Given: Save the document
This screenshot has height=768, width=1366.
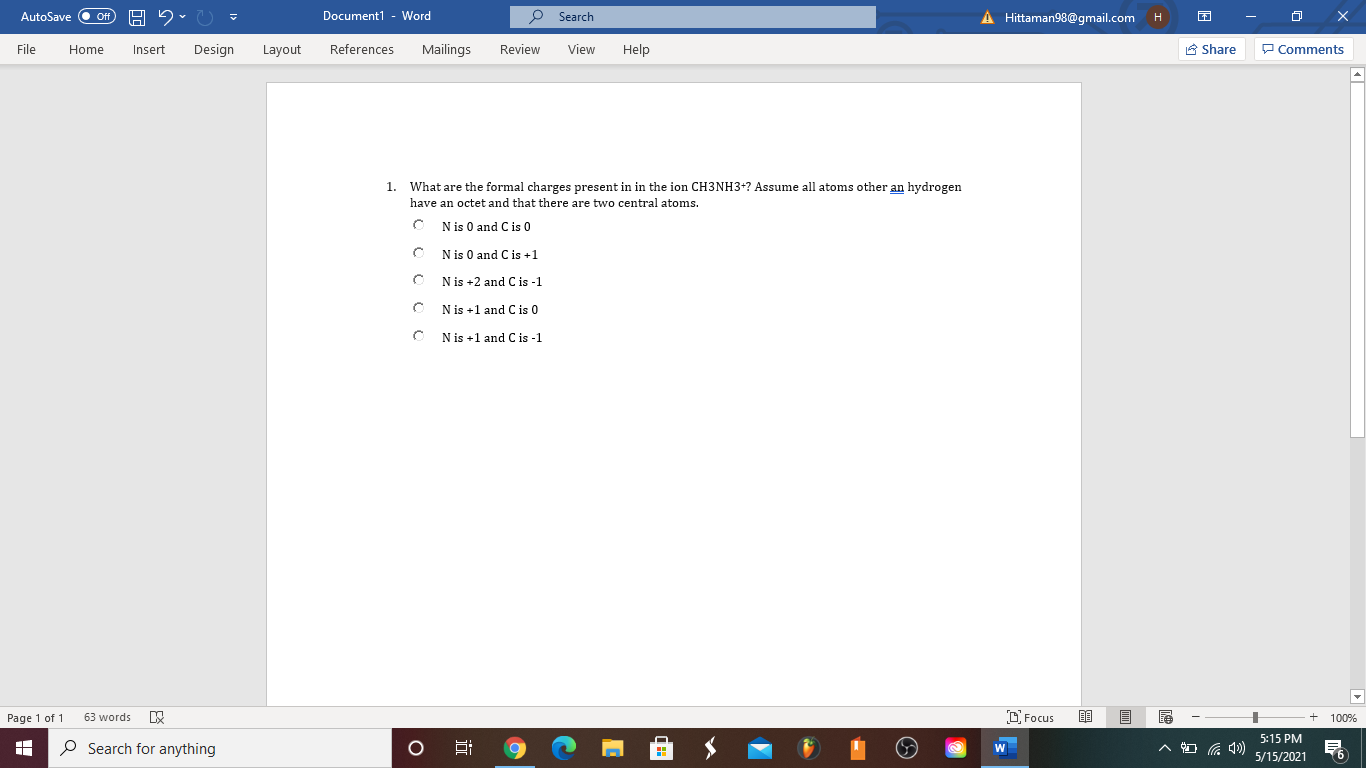Looking at the screenshot, I should click(x=135, y=16).
